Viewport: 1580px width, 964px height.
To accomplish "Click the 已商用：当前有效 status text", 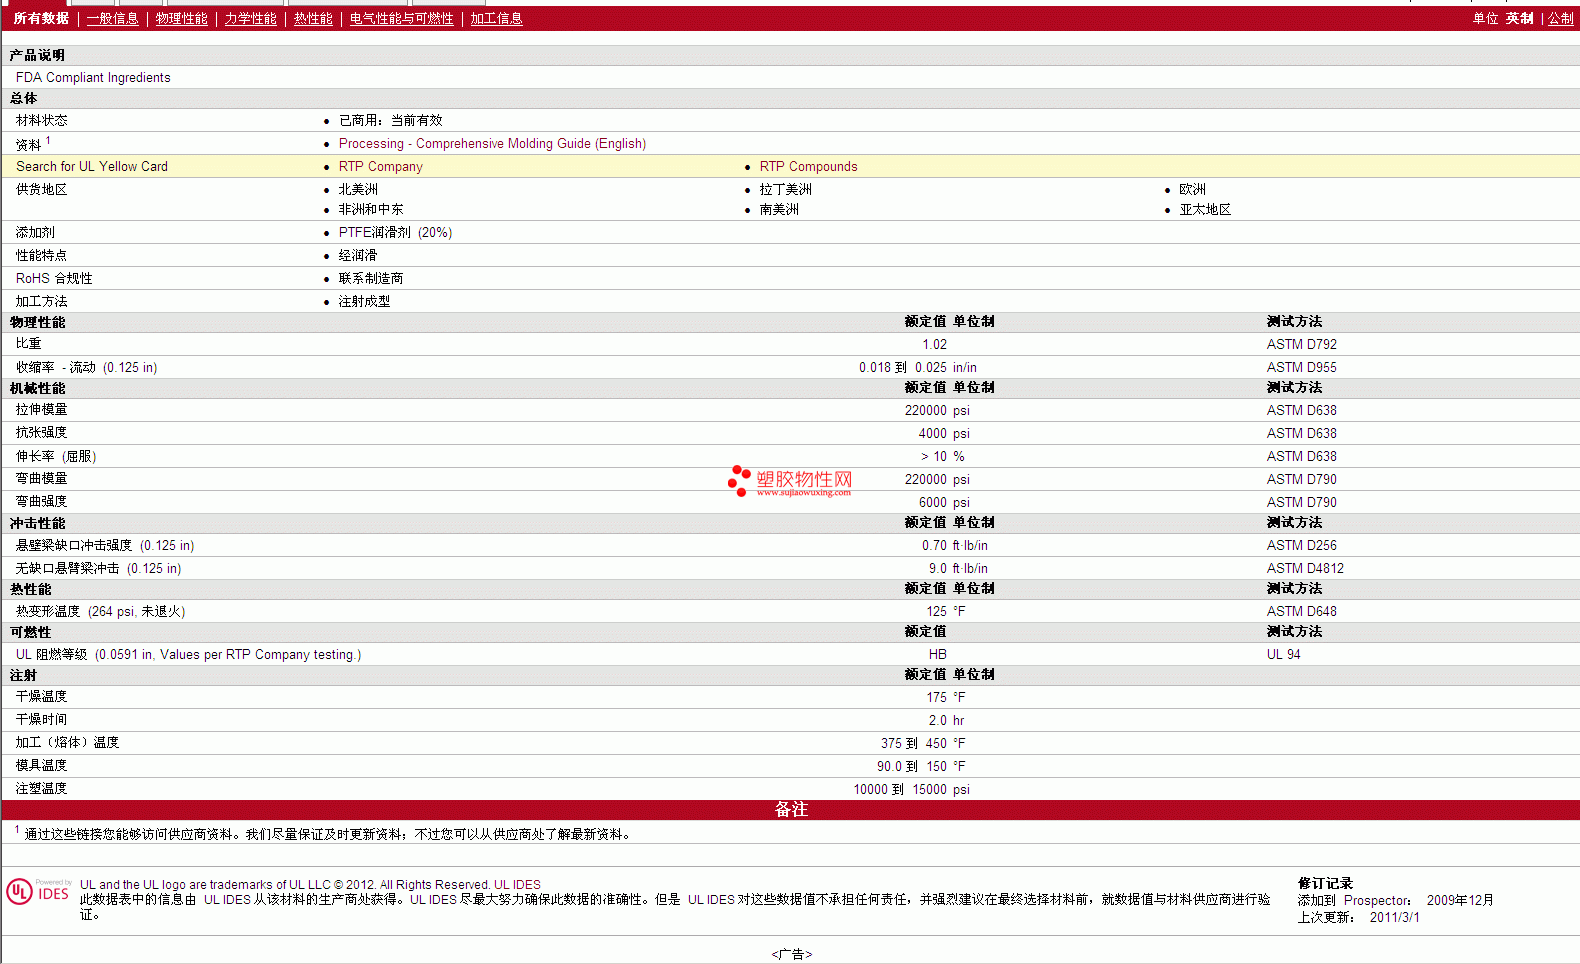I will tap(390, 121).
